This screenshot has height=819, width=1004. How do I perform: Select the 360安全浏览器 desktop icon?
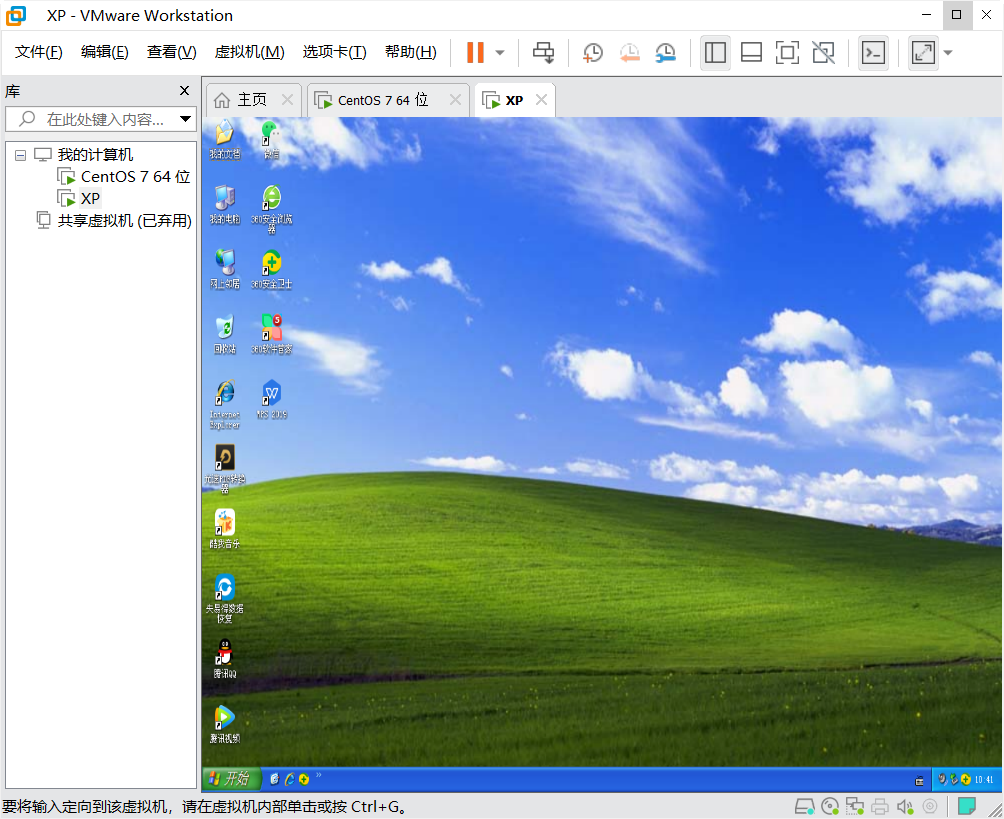tap(271, 209)
